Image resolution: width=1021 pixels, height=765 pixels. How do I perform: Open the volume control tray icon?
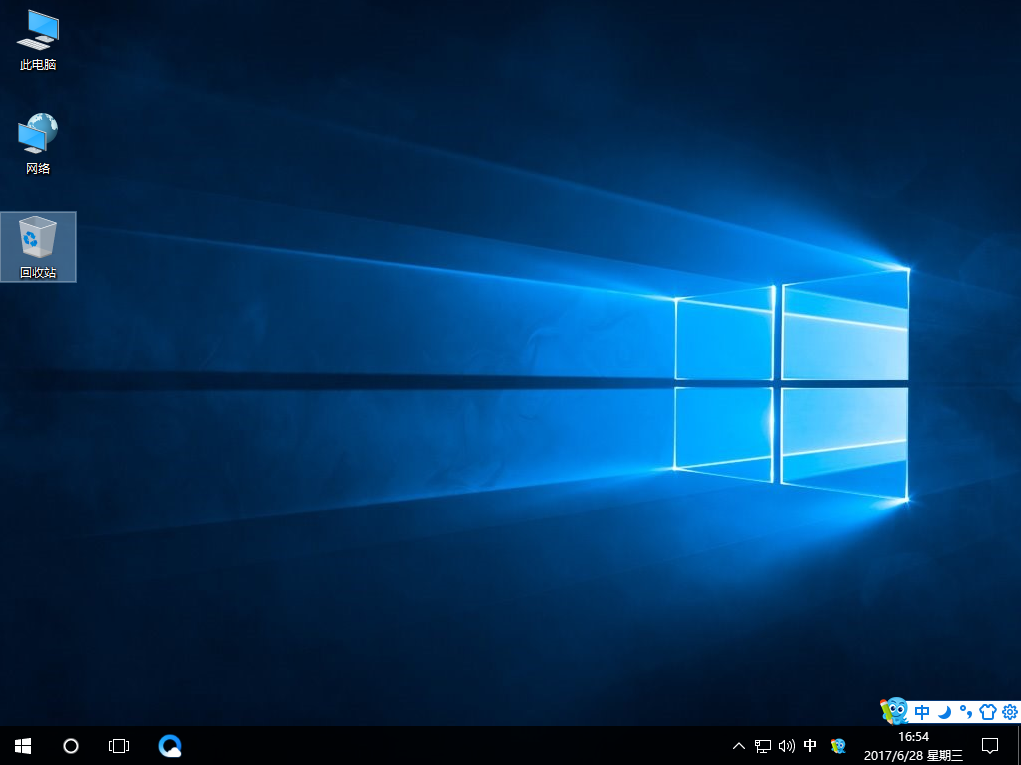click(x=787, y=745)
